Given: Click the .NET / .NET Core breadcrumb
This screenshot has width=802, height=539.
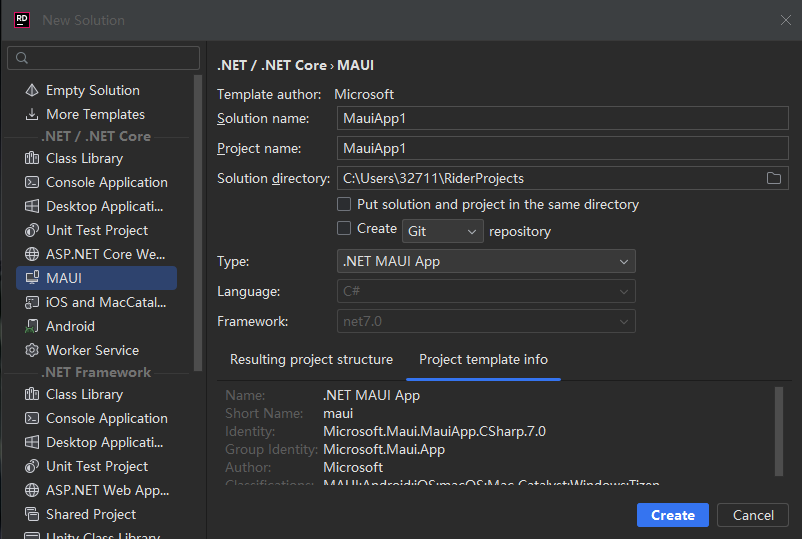Looking at the screenshot, I should 272,65.
